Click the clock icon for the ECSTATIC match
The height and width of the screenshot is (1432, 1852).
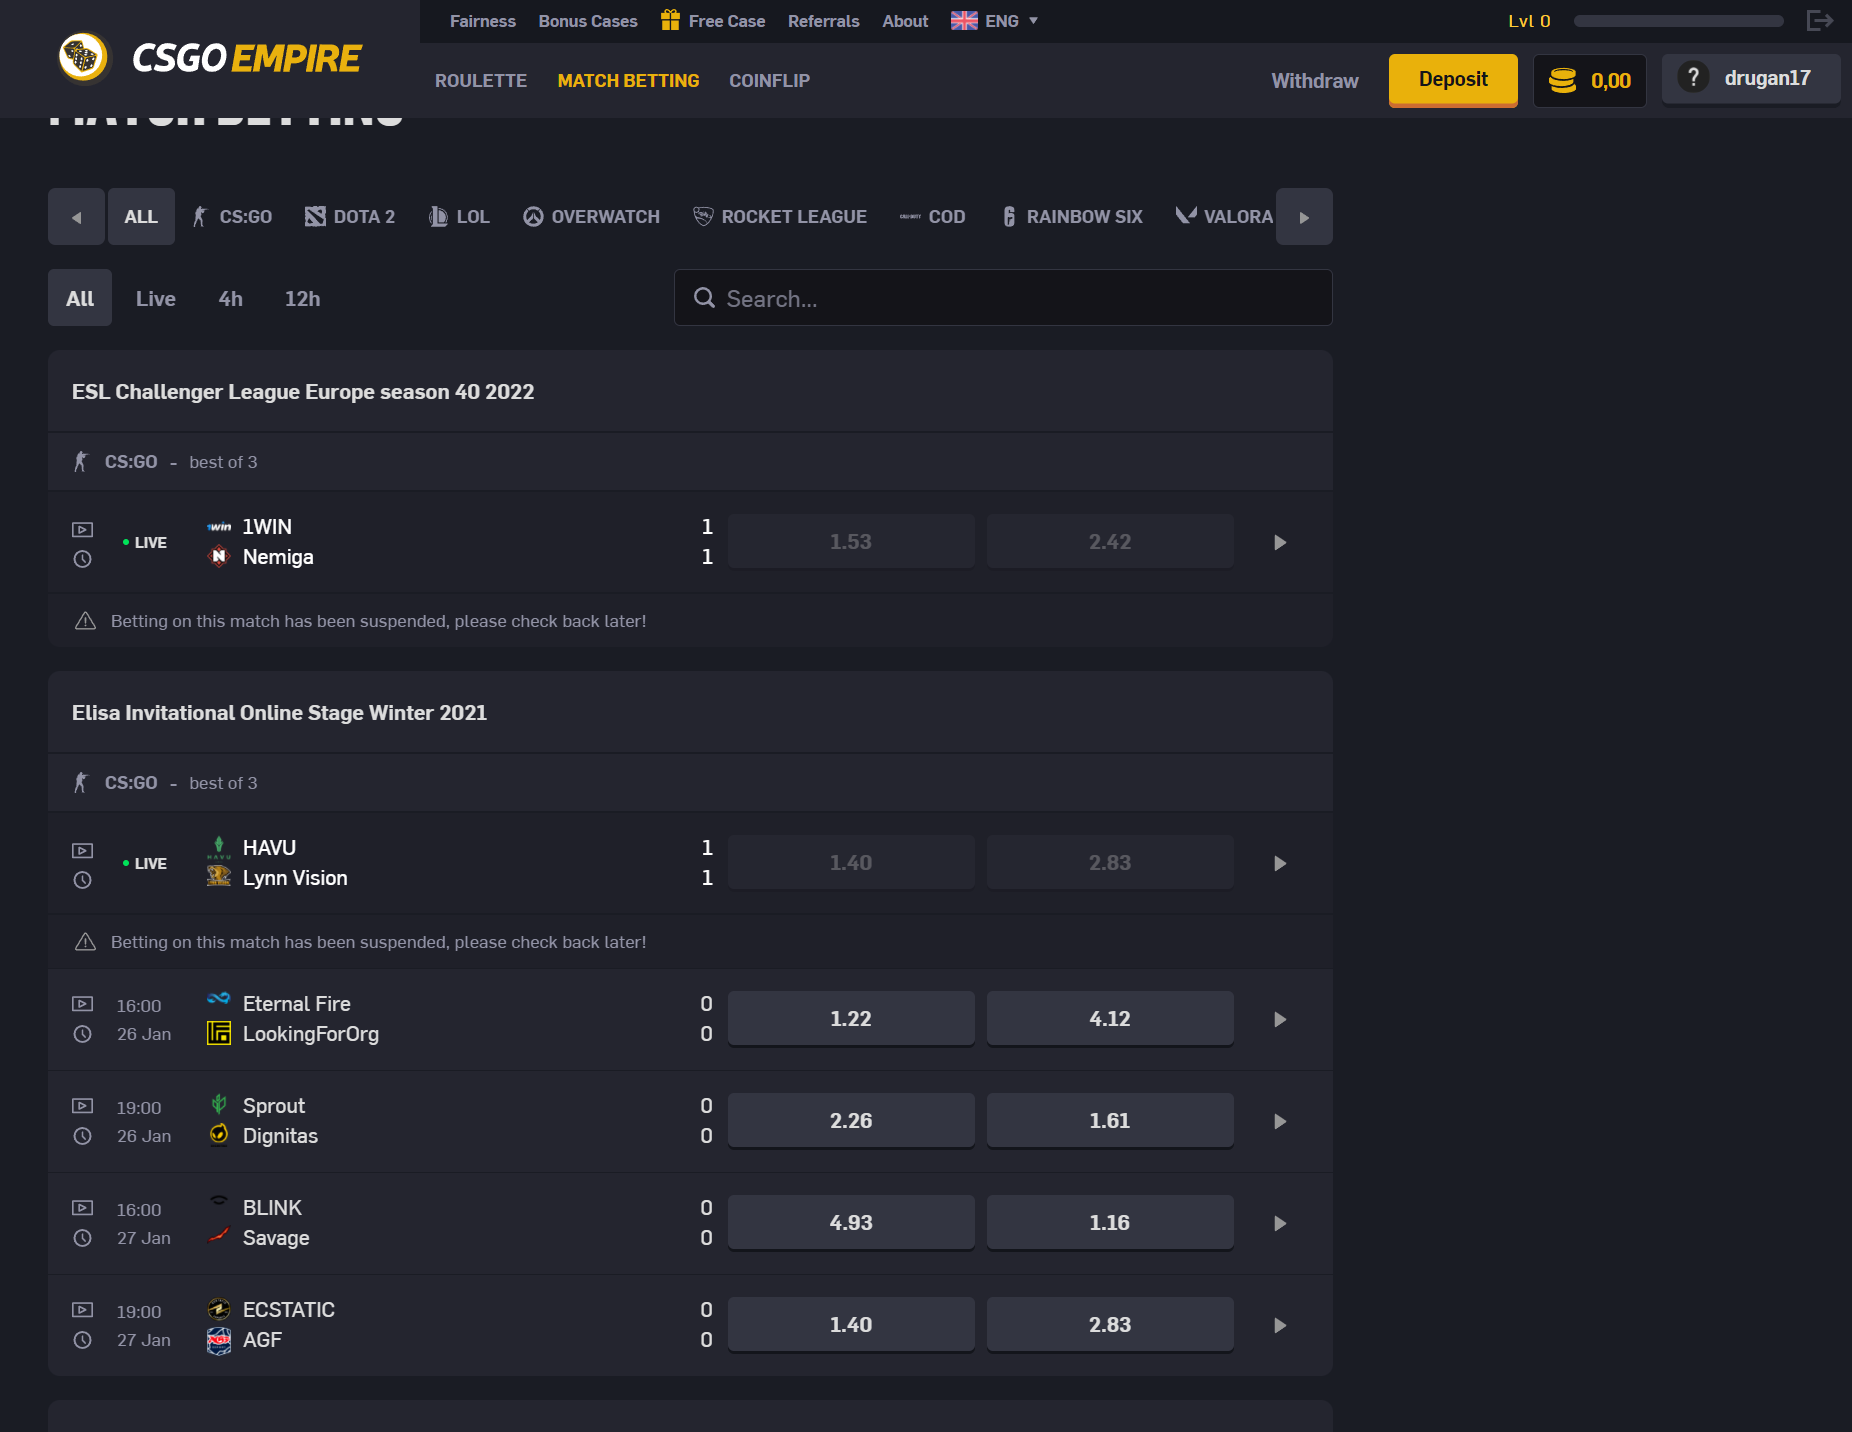[83, 1340]
